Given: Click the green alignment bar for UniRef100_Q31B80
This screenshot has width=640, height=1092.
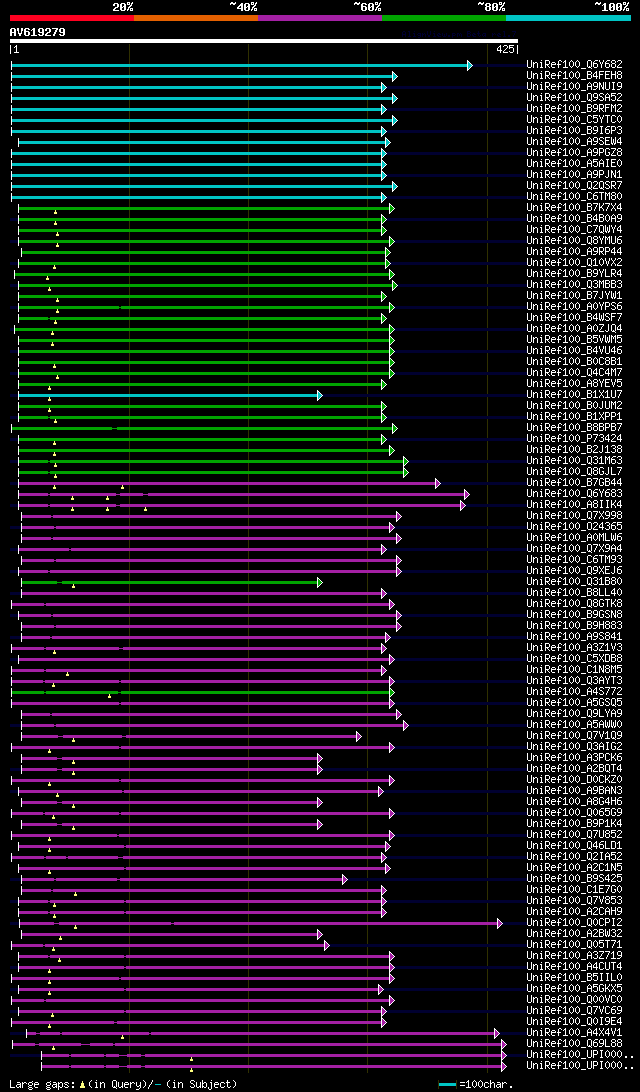Looking at the screenshot, I should point(172,582).
